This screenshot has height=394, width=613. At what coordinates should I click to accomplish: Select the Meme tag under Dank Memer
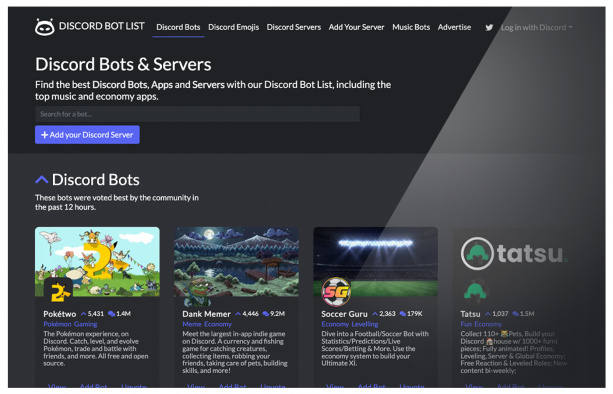[x=192, y=324]
